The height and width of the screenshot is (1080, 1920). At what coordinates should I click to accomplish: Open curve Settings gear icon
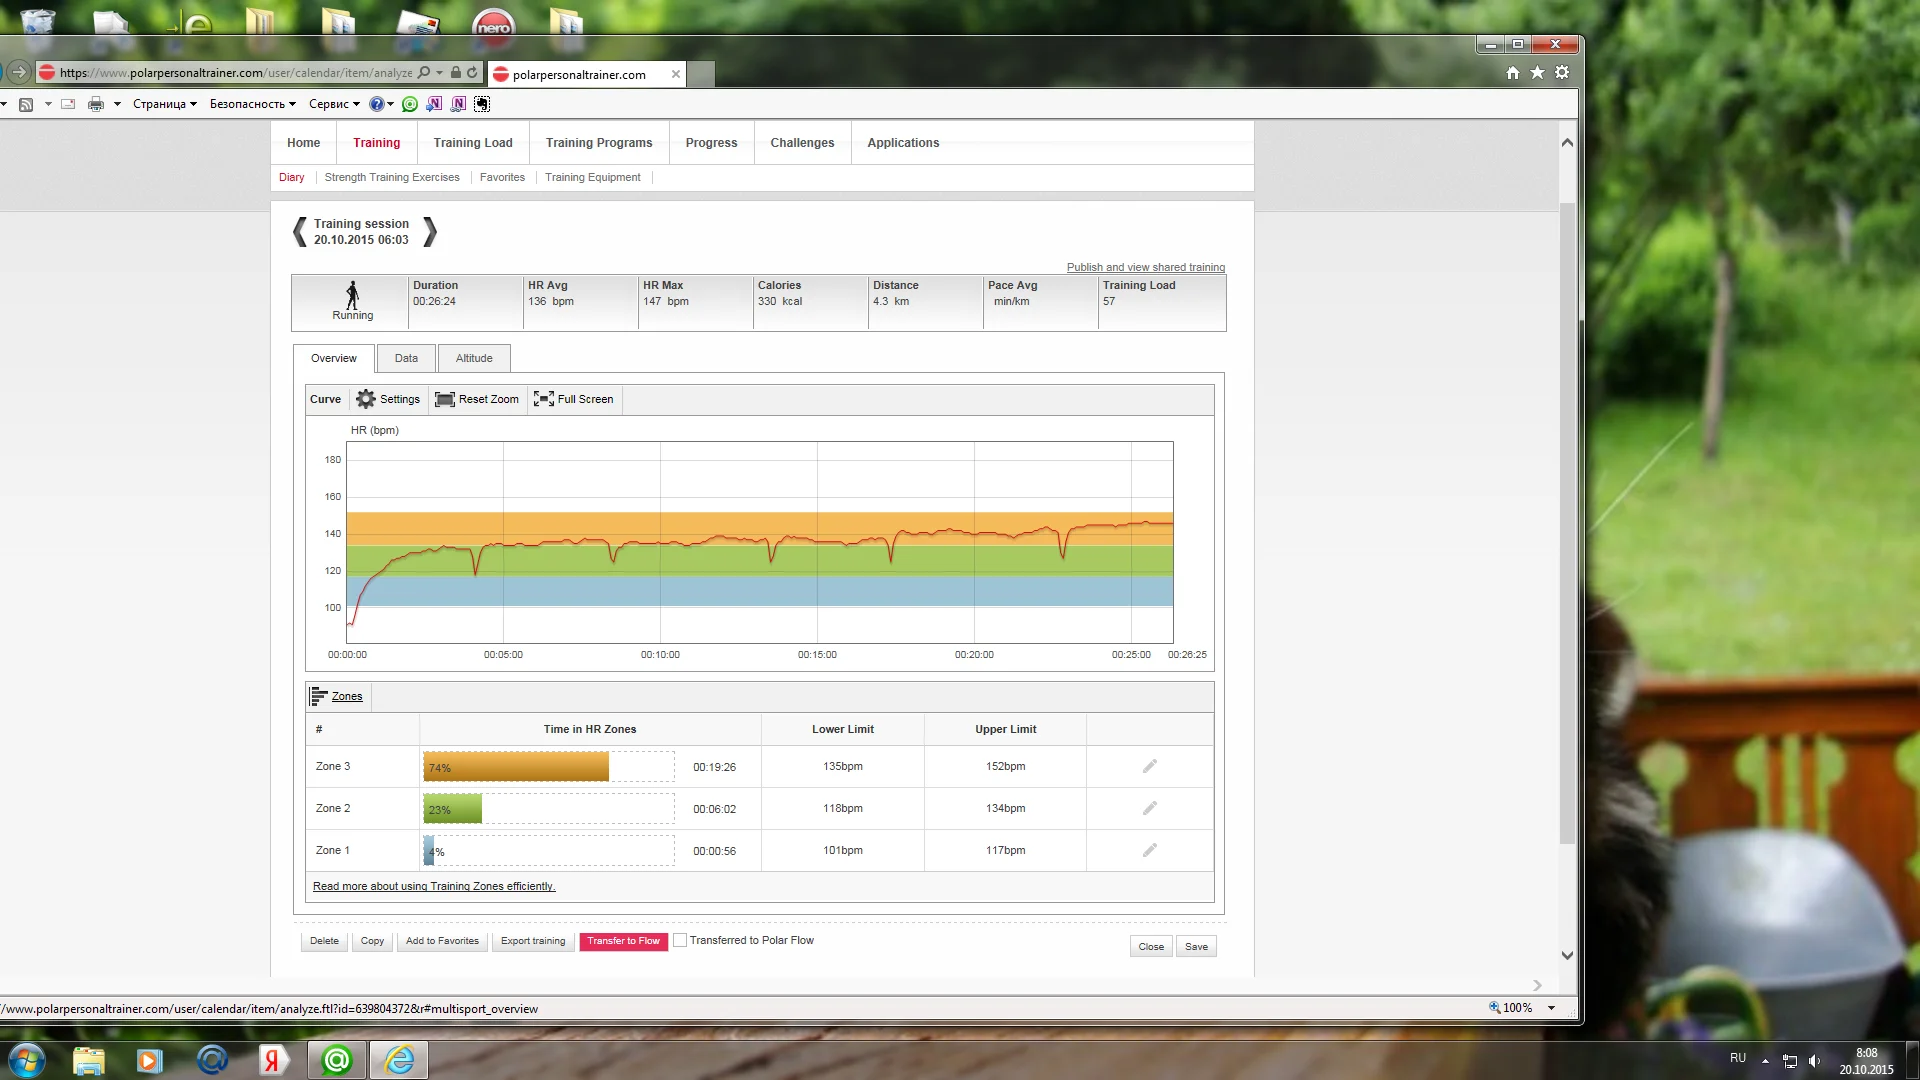tap(366, 399)
